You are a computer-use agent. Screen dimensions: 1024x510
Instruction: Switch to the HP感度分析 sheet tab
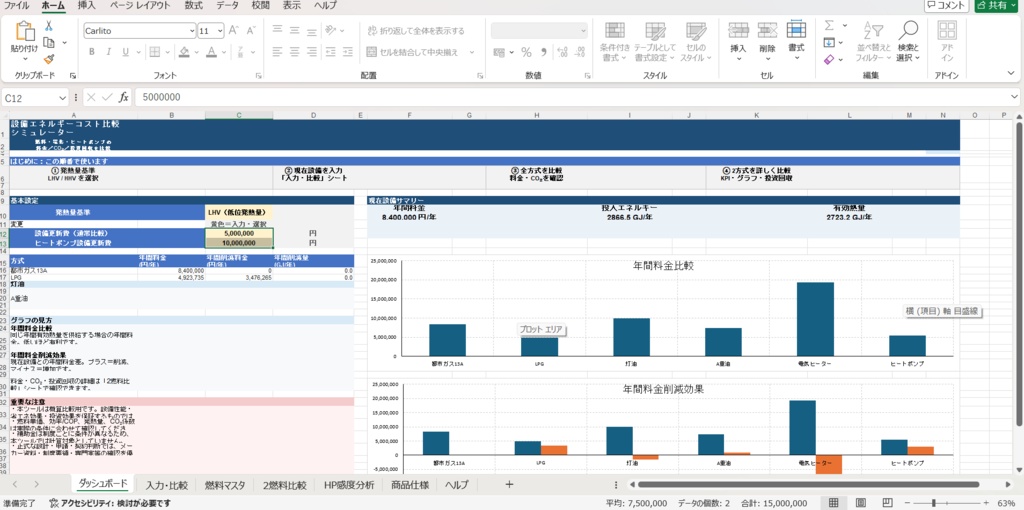tap(349, 485)
